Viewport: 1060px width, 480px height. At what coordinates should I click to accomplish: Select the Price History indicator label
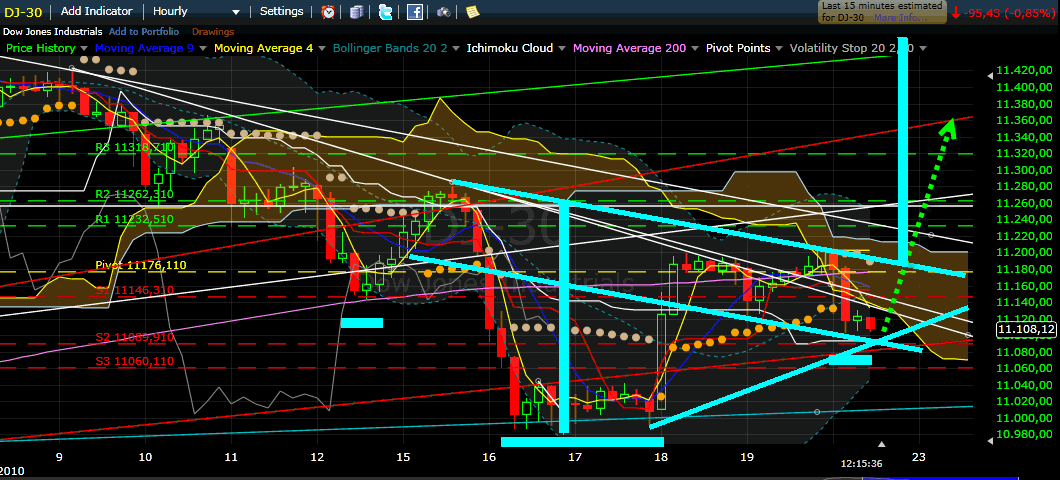click(x=41, y=49)
